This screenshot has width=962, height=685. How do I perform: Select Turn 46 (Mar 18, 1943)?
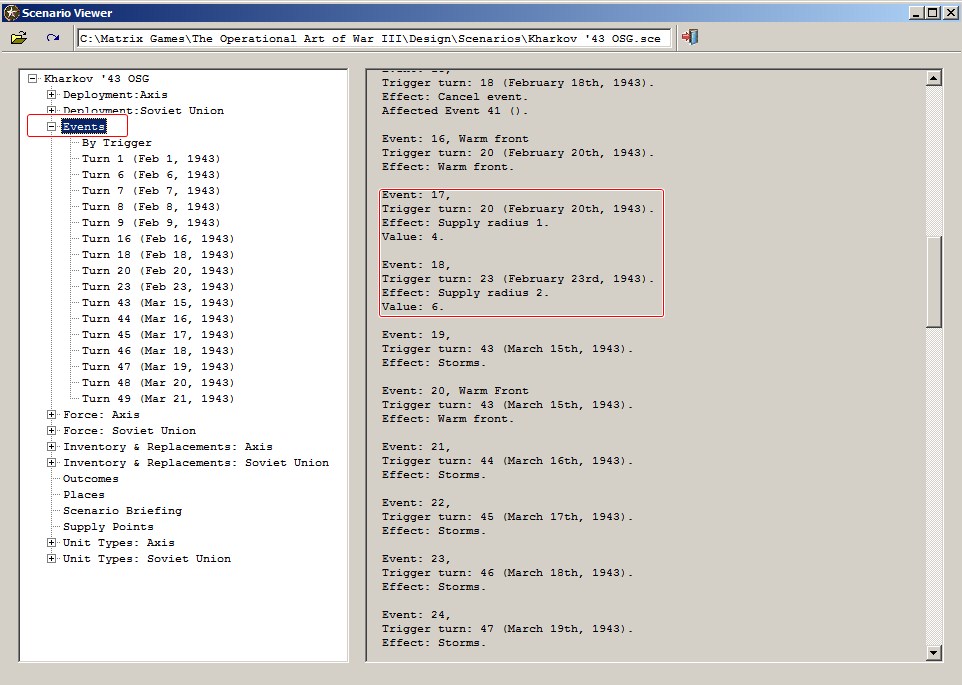pyautogui.click(x=158, y=350)
